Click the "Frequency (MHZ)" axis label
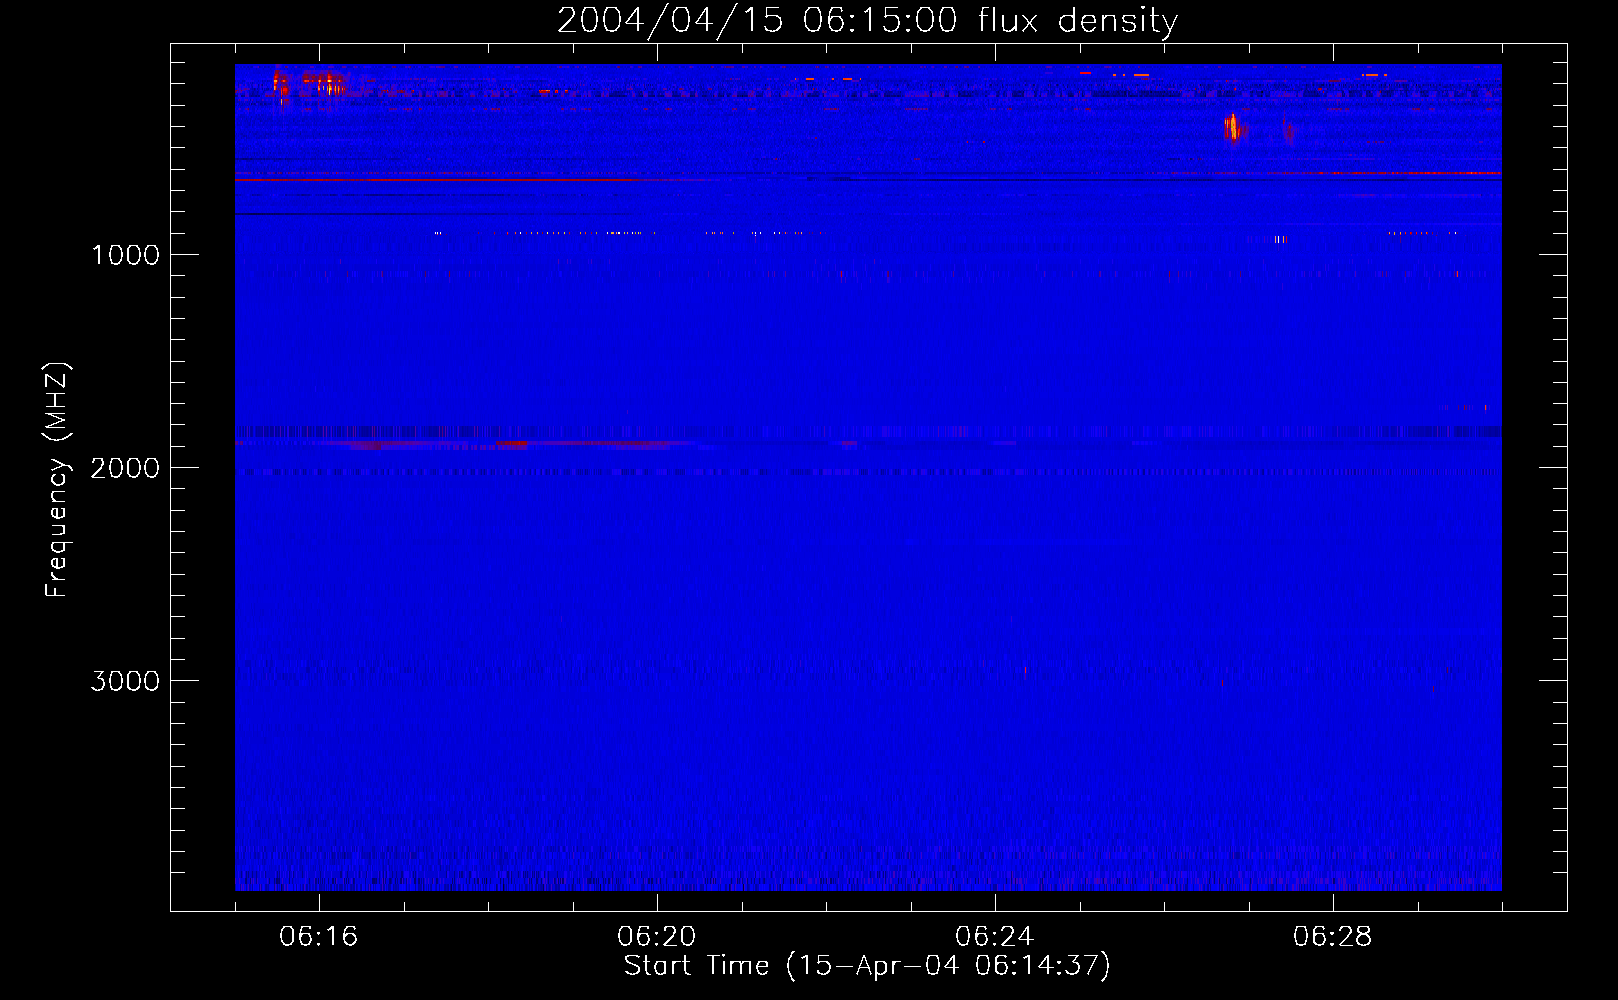This screenshot has width=1618, height=1000. [57, 480]
